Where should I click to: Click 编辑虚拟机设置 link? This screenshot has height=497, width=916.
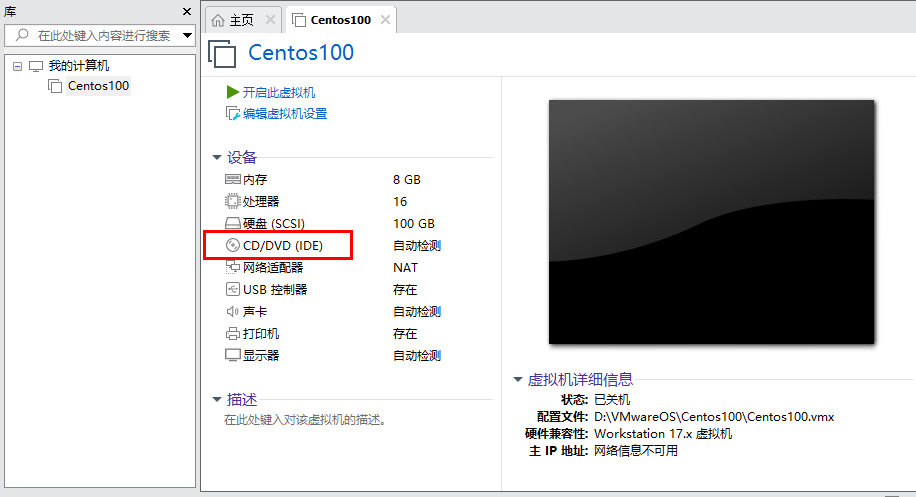coord(285,114)
